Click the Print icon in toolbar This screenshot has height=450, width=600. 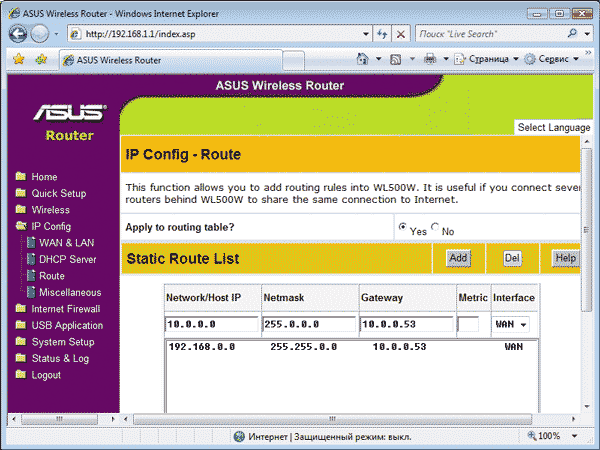coord(430,59)
